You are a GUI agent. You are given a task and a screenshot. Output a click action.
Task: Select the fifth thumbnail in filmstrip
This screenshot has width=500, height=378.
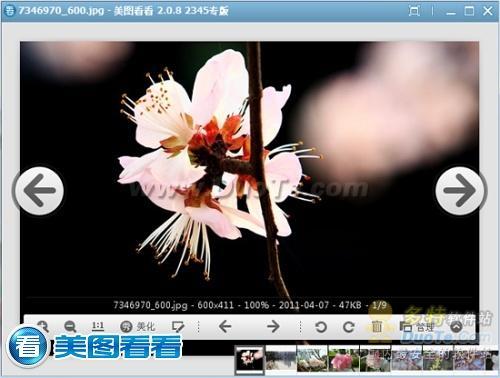coord(375,359)
